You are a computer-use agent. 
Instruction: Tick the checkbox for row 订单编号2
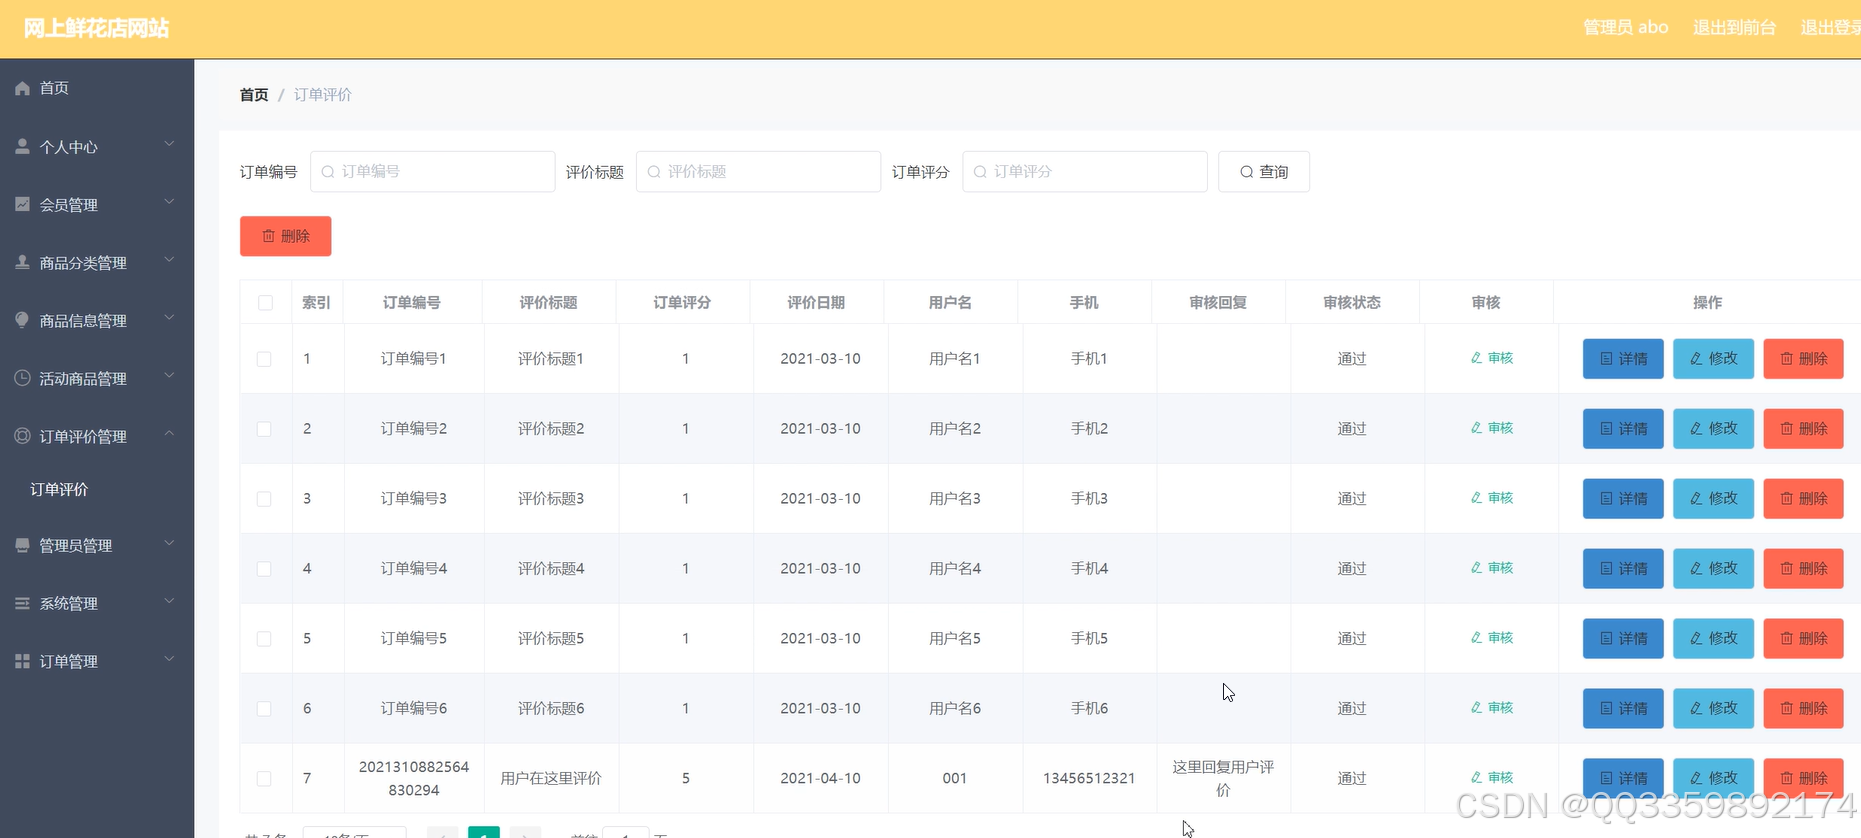[264, 429]
